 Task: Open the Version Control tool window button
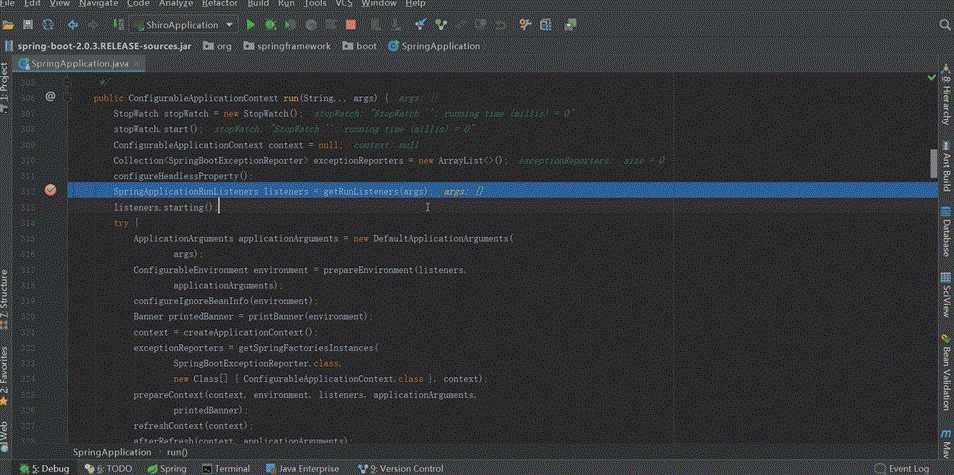pyautogui.click(x=402, y=469)
